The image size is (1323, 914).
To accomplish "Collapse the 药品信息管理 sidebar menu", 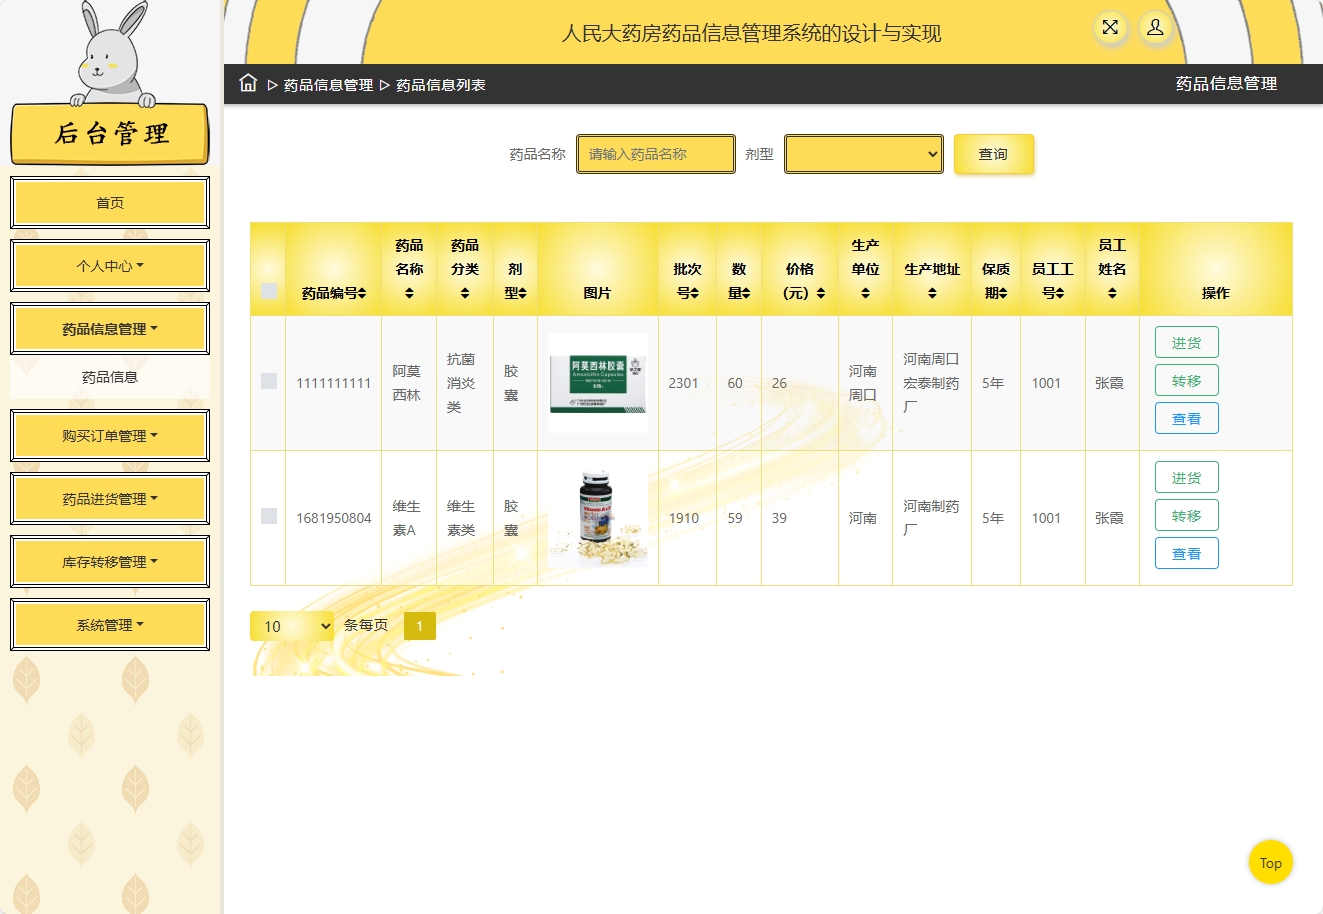I will 110,329.
